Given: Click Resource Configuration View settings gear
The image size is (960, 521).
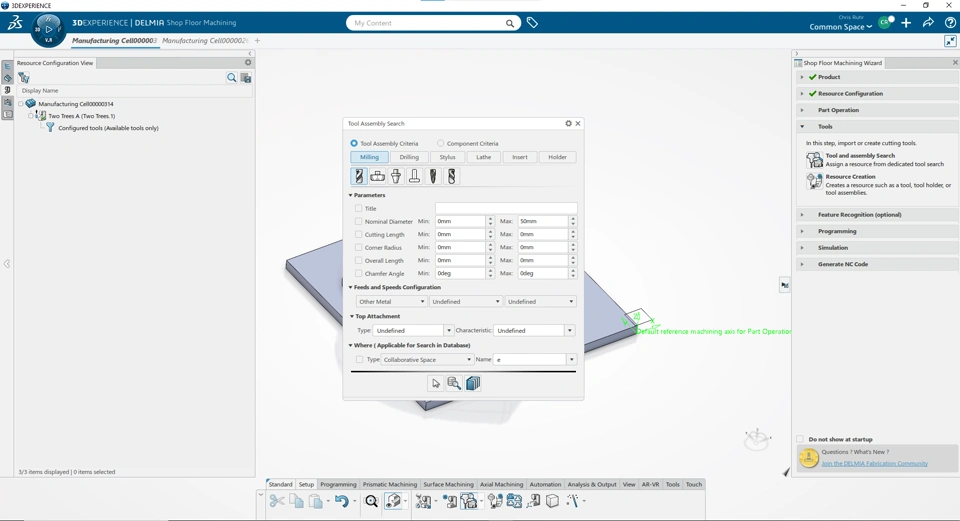Looking at the screenshot, I should (x=248, y=62).
